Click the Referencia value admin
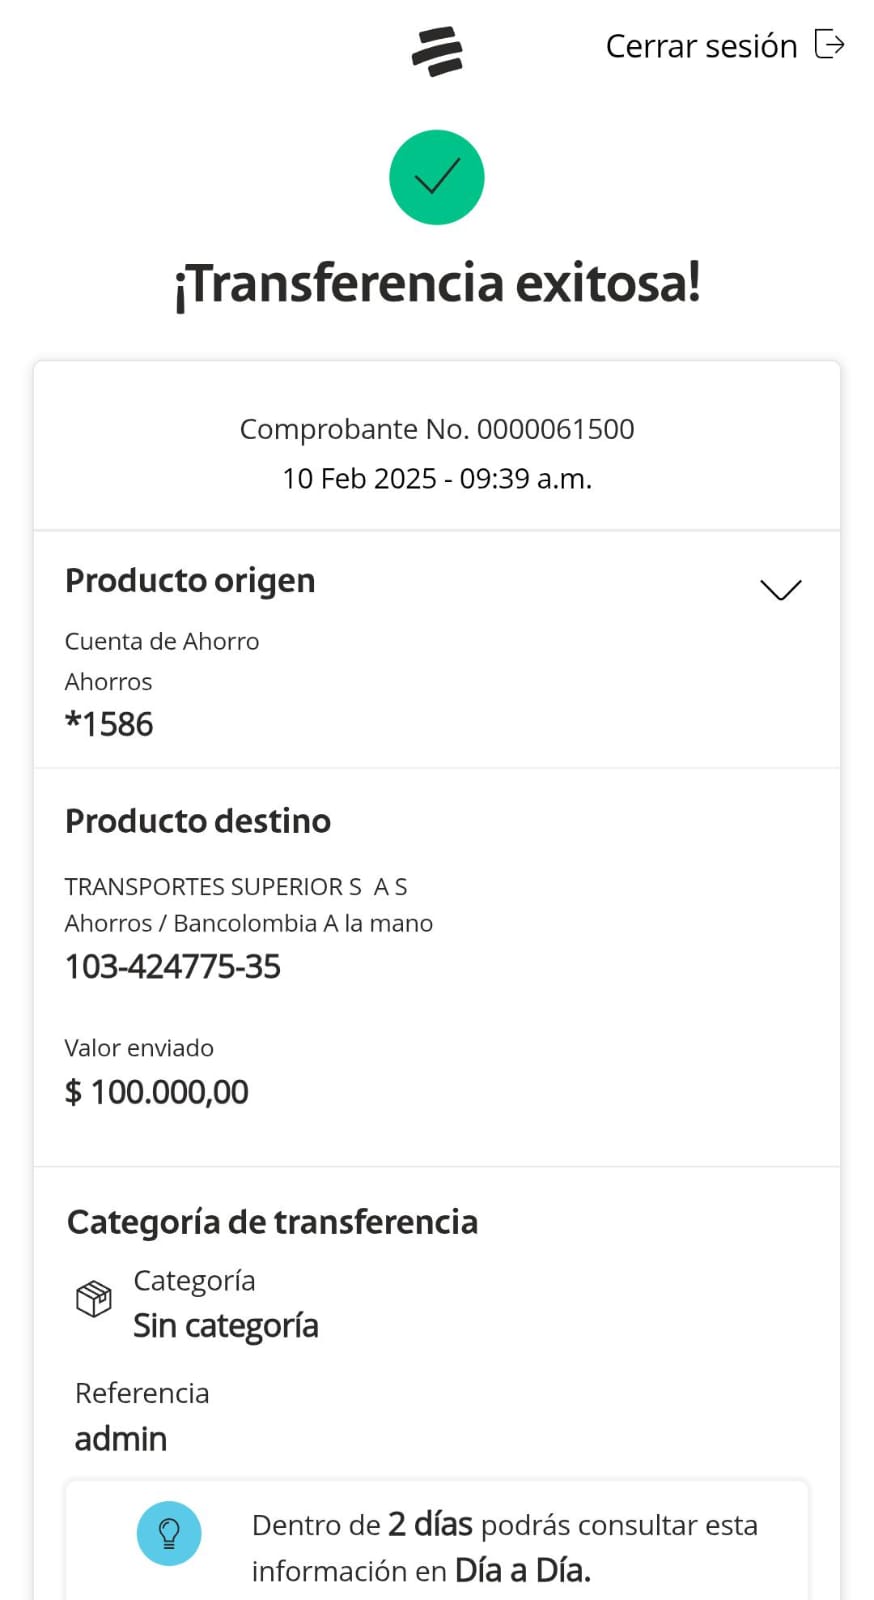The image size is (874, 1600). coord(121,1439)
